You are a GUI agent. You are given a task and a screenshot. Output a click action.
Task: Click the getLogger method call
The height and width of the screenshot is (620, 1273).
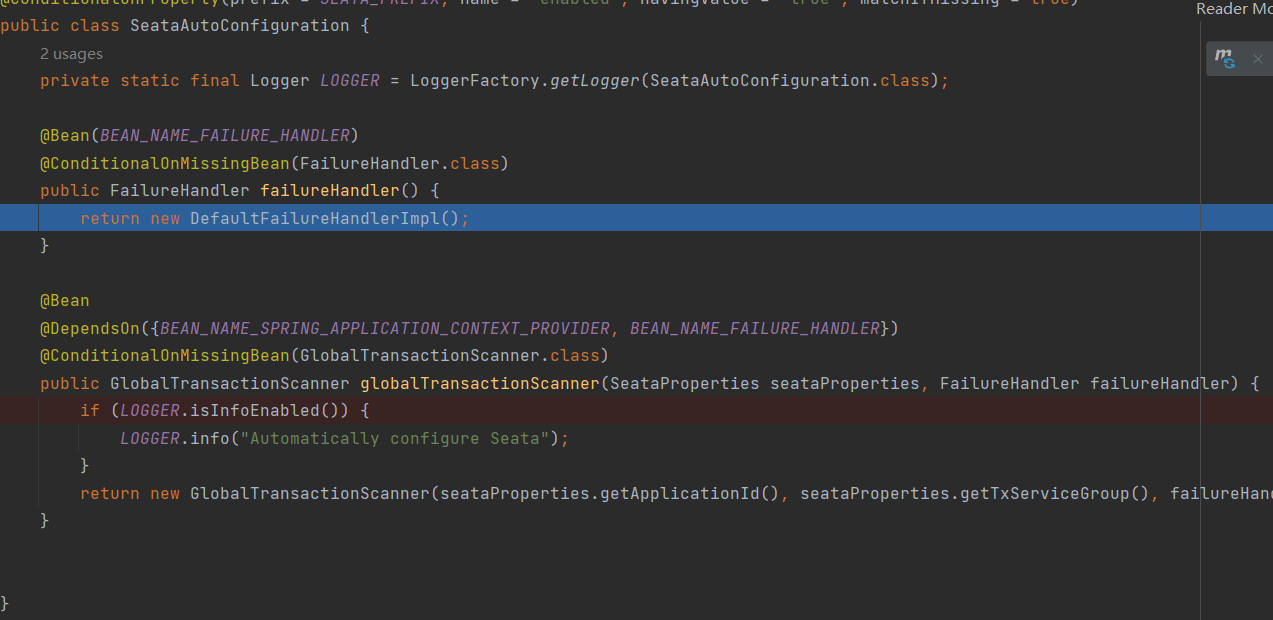point(595,80)
